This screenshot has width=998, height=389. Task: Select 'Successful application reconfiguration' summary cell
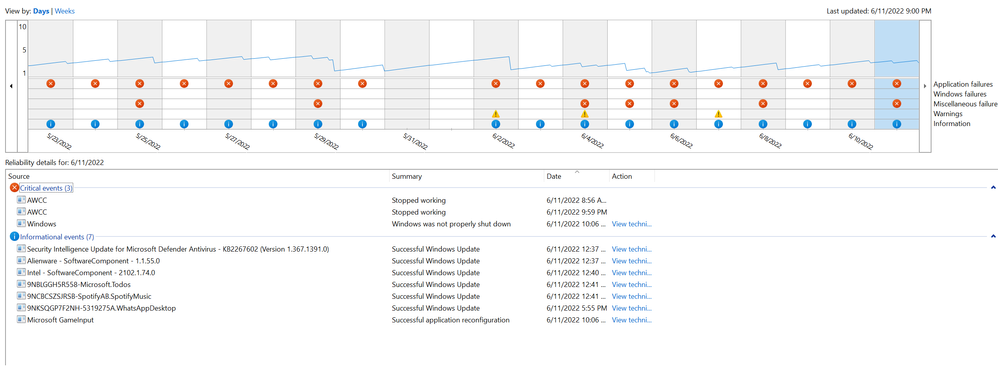pos(451,320)
